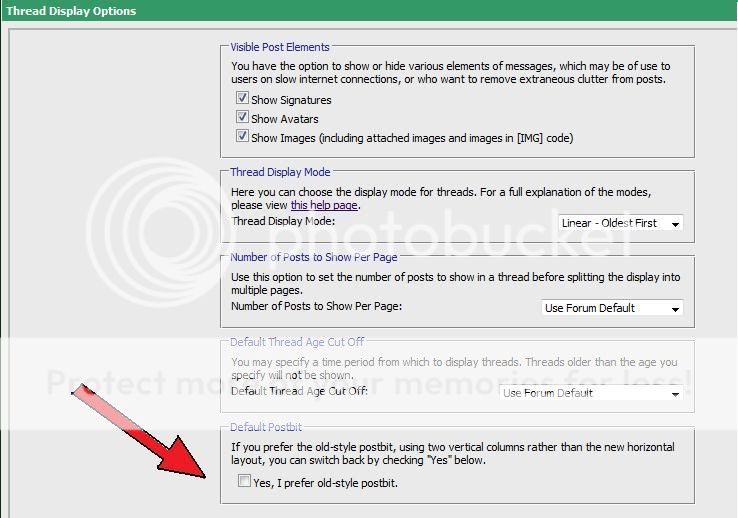Click the Thread Display Options header bar
Viewport: 738px width, 518px height.
tap(70, 11)
